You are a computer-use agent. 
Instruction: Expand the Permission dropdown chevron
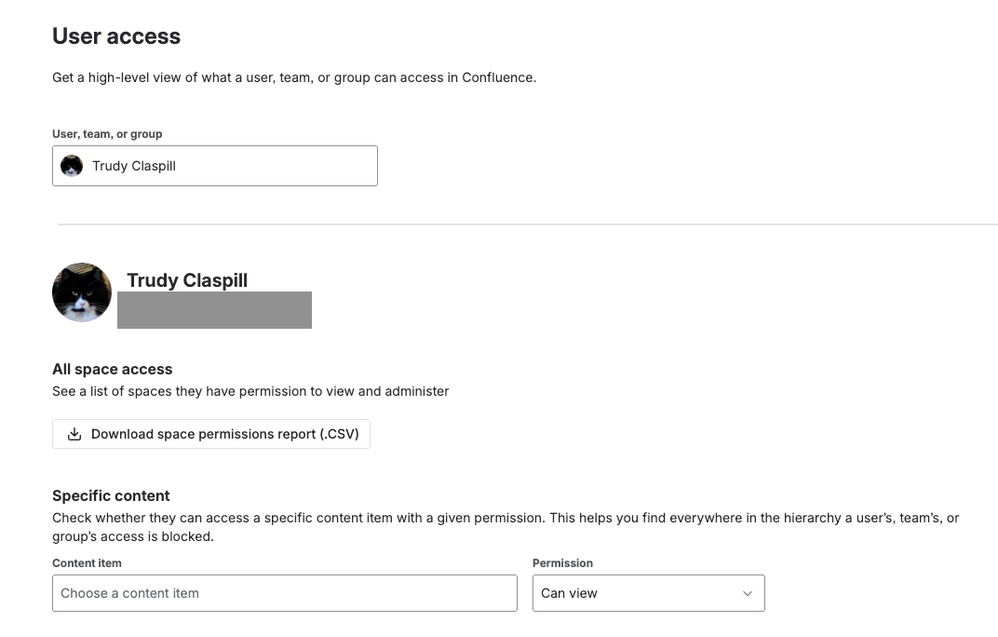(747, 593)
